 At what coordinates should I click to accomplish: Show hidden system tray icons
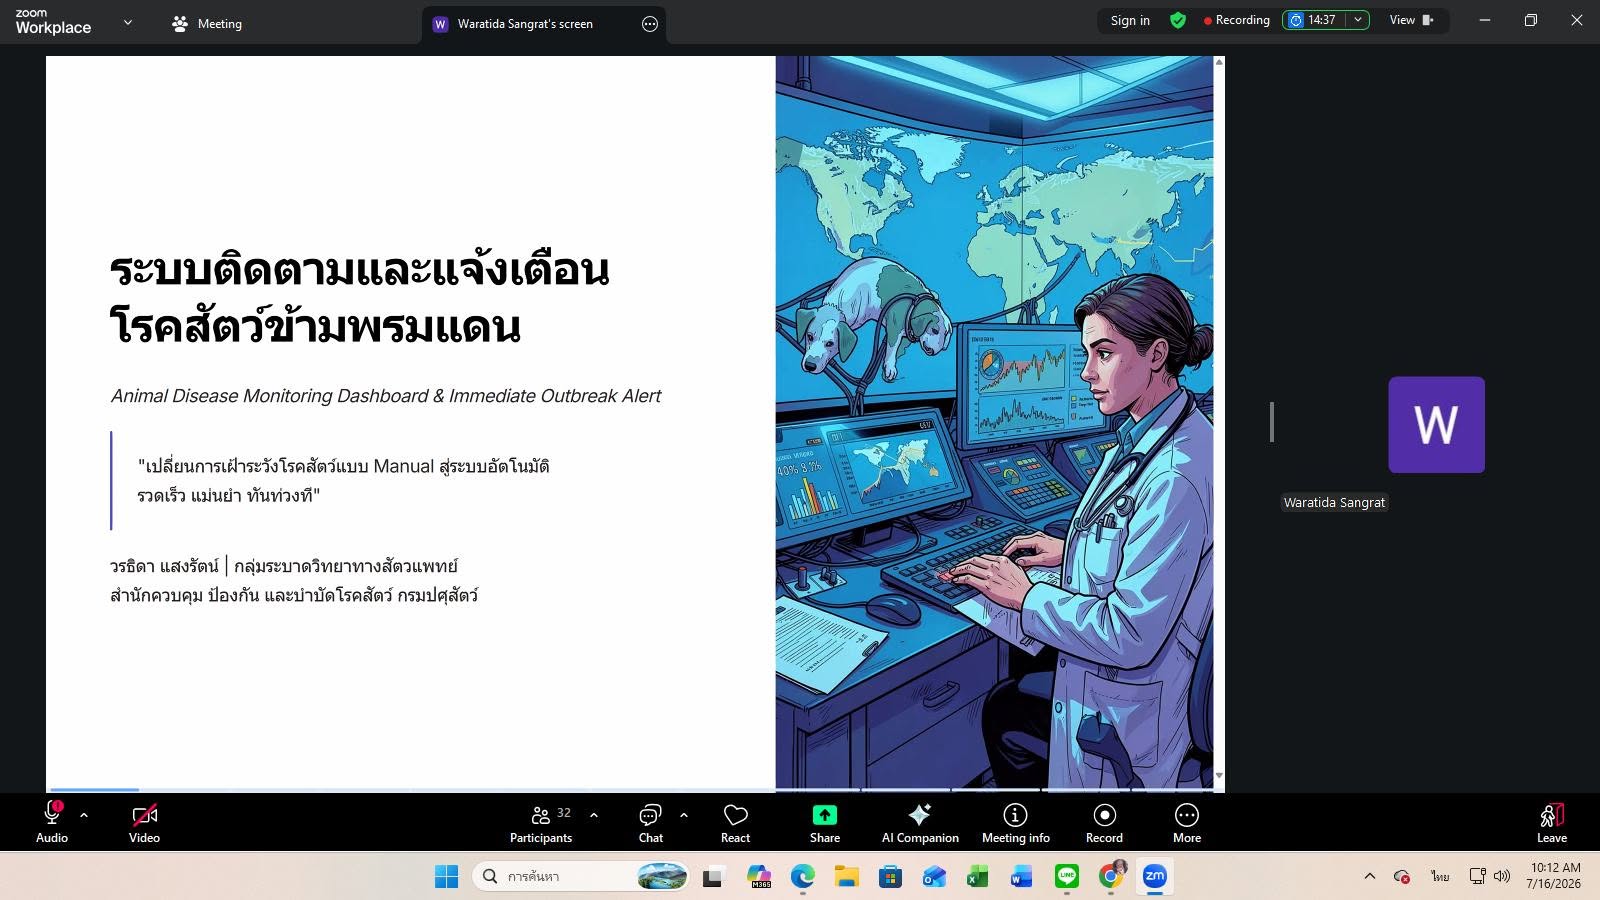pyautogui.click(x=1370, y=877)
